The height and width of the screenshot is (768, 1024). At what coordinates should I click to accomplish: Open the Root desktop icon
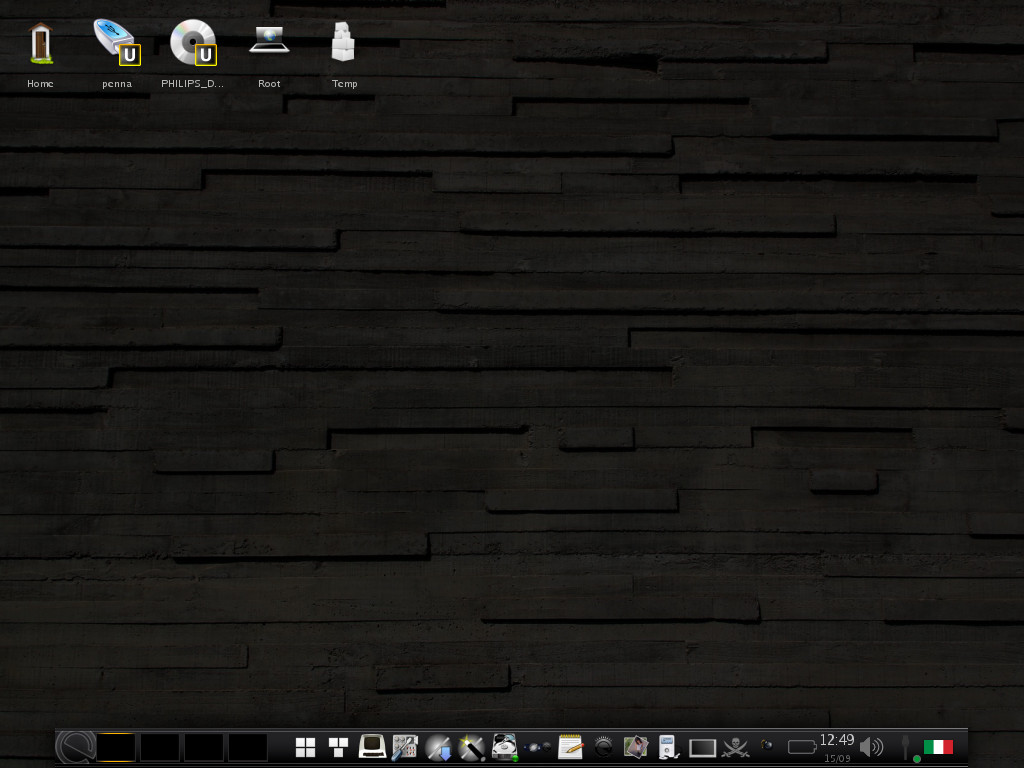(269, 42)
